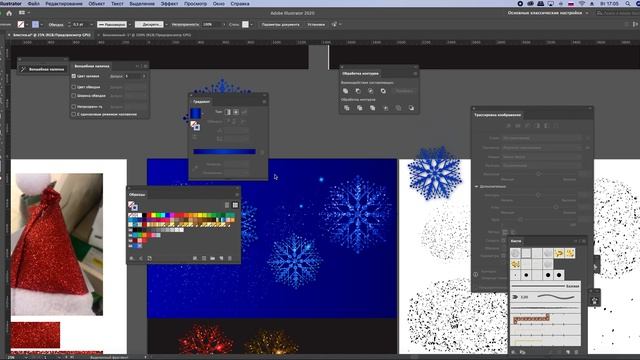Open Стиль dropdown in Image Trace panel
The image size is (640, 360).
[x=542, y=138]
